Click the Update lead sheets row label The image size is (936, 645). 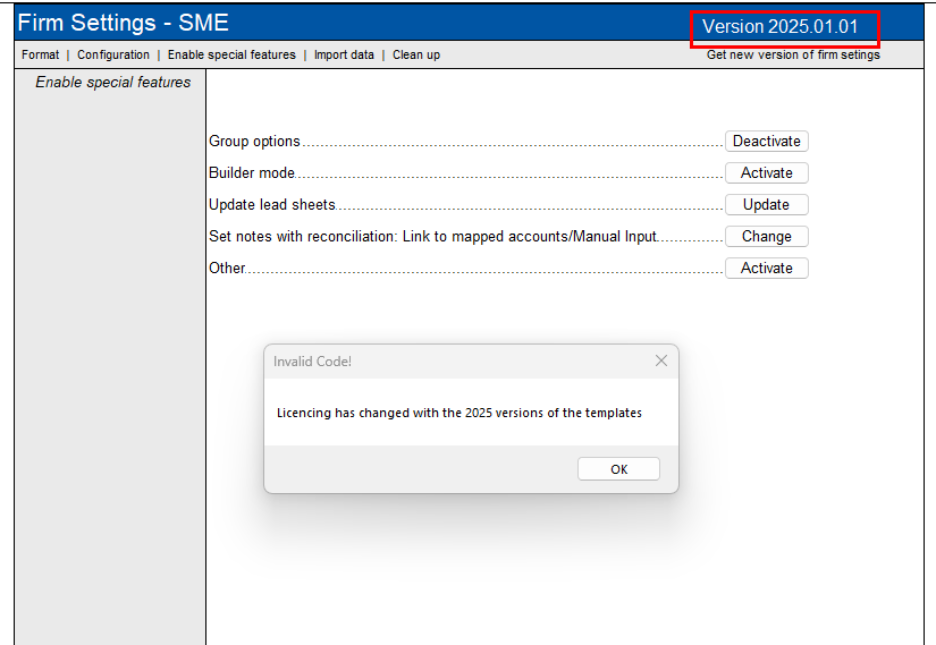pos(272,205)
